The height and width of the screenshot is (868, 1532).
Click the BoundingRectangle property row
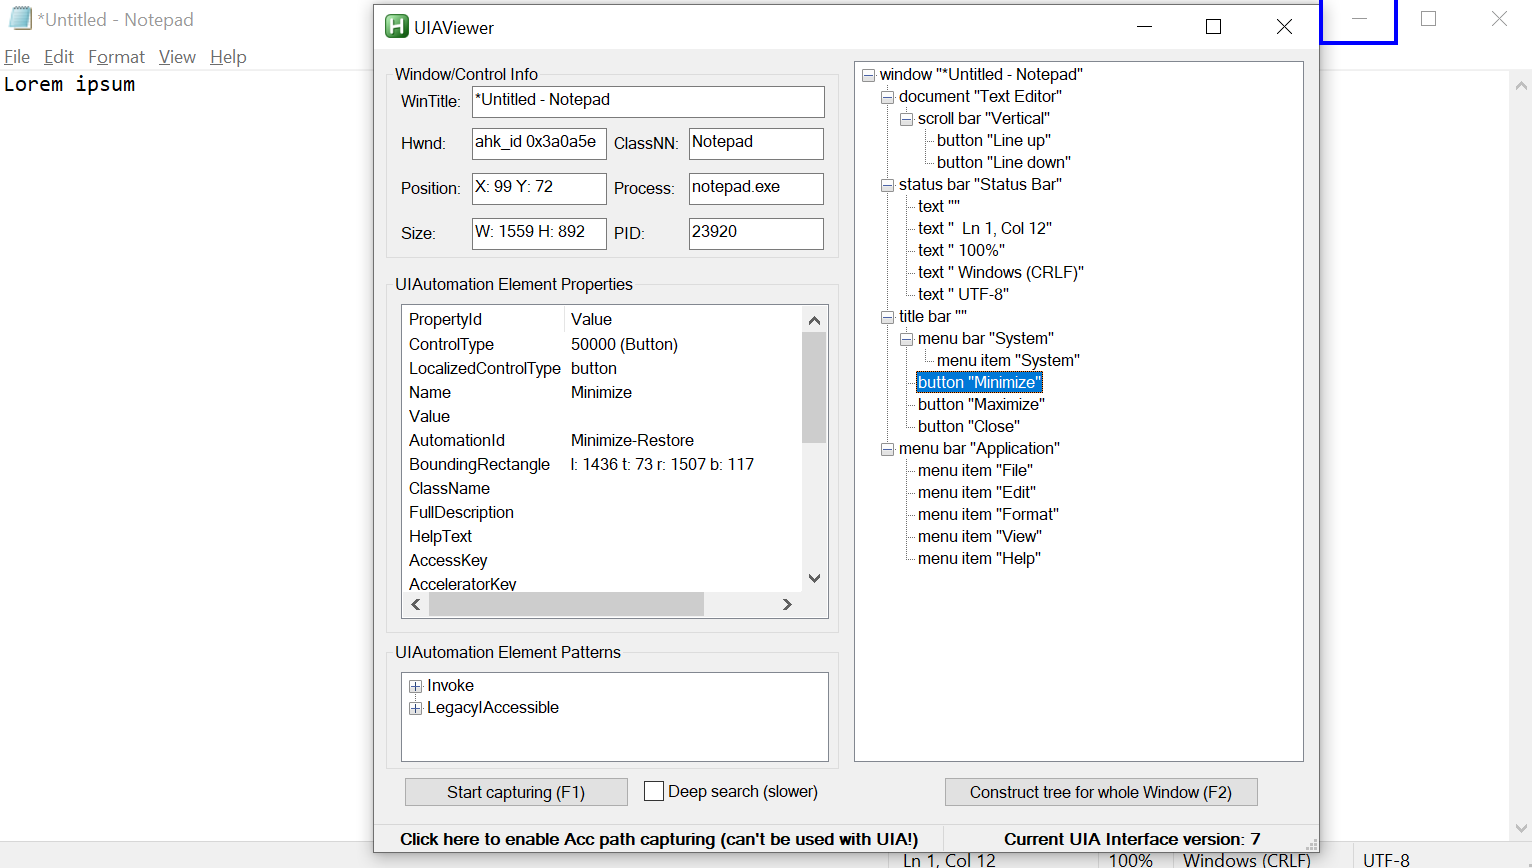point(603,464)
